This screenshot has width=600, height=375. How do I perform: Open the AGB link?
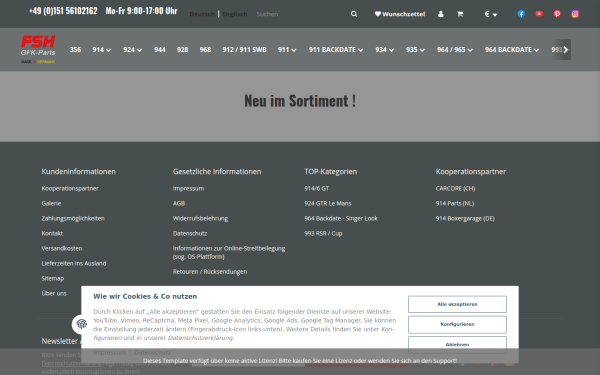tap(179, 203)
